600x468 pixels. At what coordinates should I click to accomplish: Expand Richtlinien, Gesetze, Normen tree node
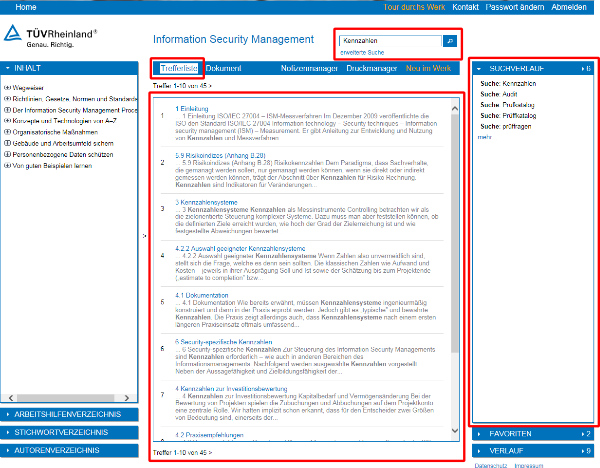pos(7,99)
